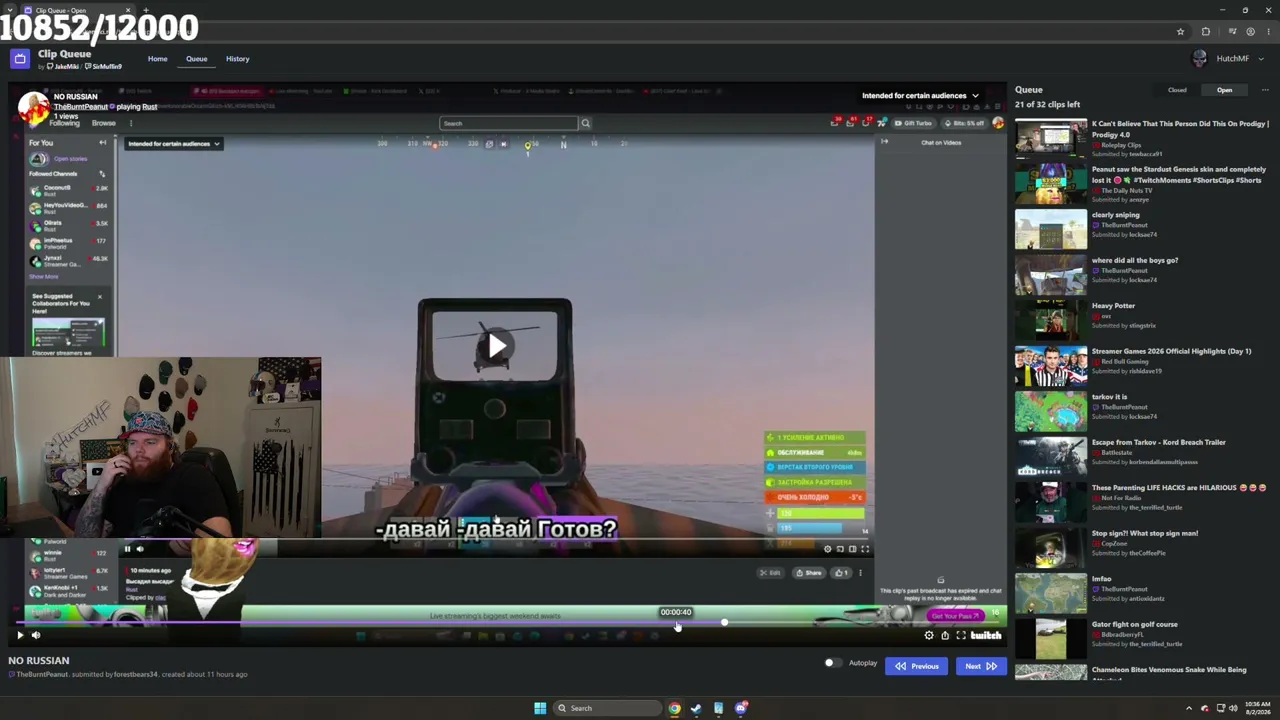1280x720 pixels.
Task: Click the 'Stop sign?! What stop sign man!' title
Action: 1145,533
